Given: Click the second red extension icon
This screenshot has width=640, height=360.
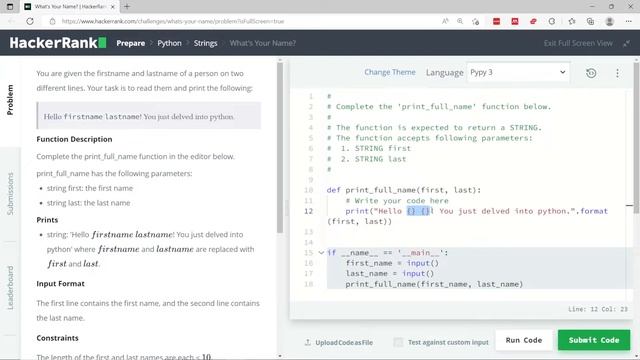Looking at the screenshot, I should tap(515, 21).
